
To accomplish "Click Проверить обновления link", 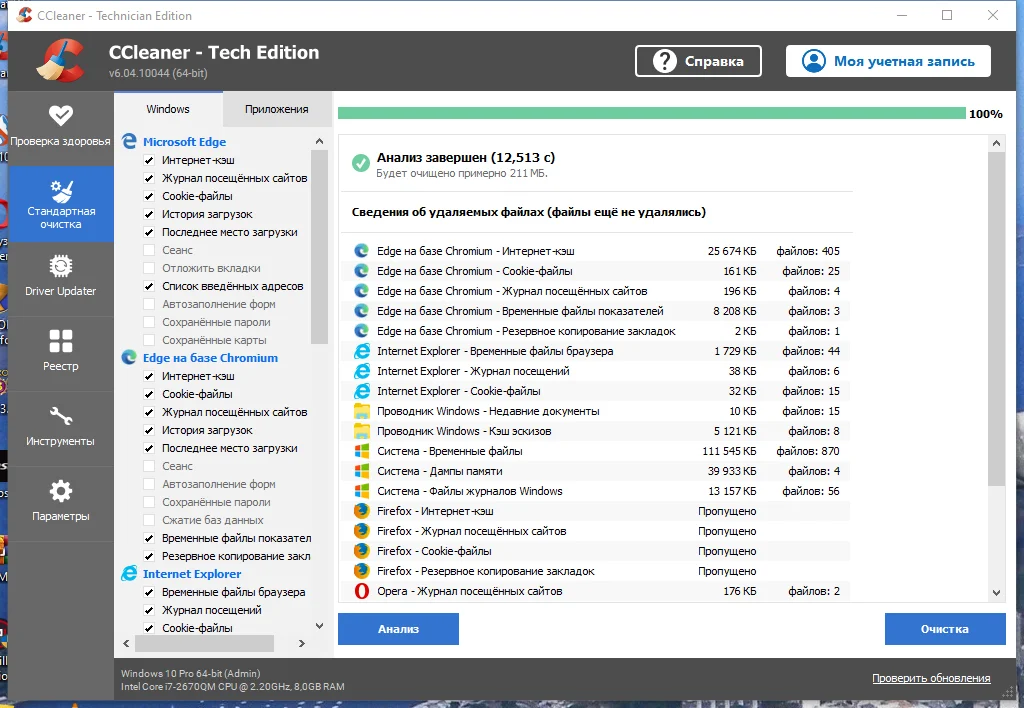I will pos(931,679).
